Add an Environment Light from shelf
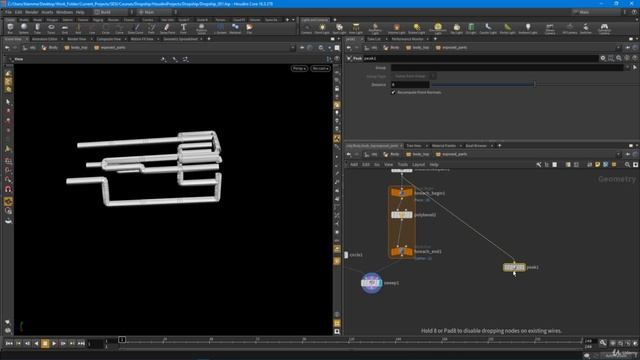 [438, 29]
